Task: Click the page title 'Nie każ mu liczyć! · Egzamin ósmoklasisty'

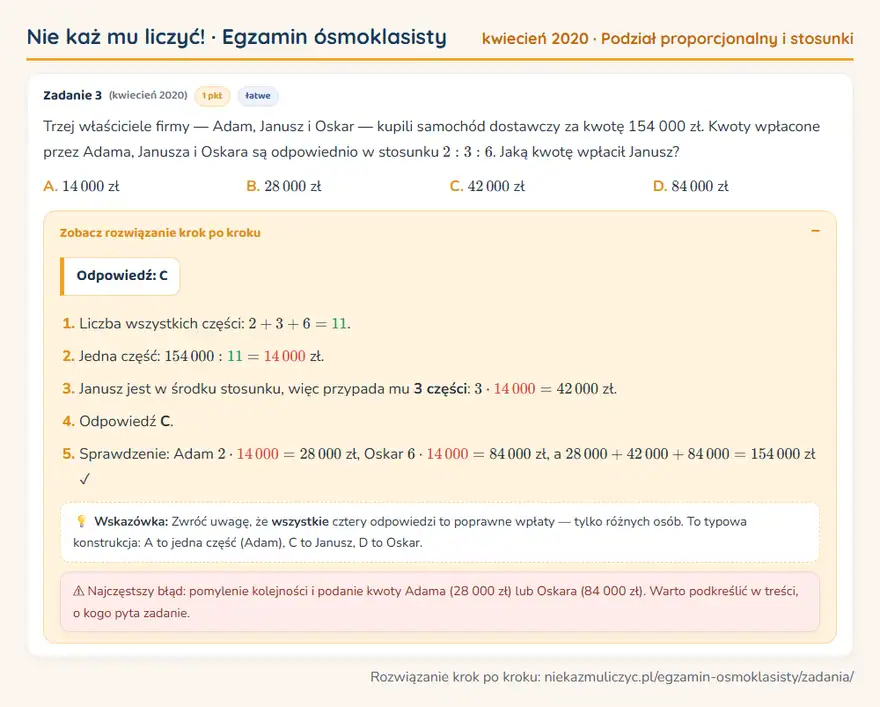Action: (x=237, y=37)
